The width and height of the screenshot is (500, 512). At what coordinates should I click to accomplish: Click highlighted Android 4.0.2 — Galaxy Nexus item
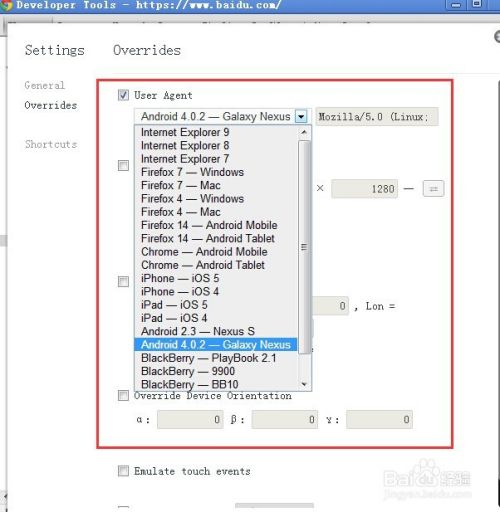pos(216,345)
